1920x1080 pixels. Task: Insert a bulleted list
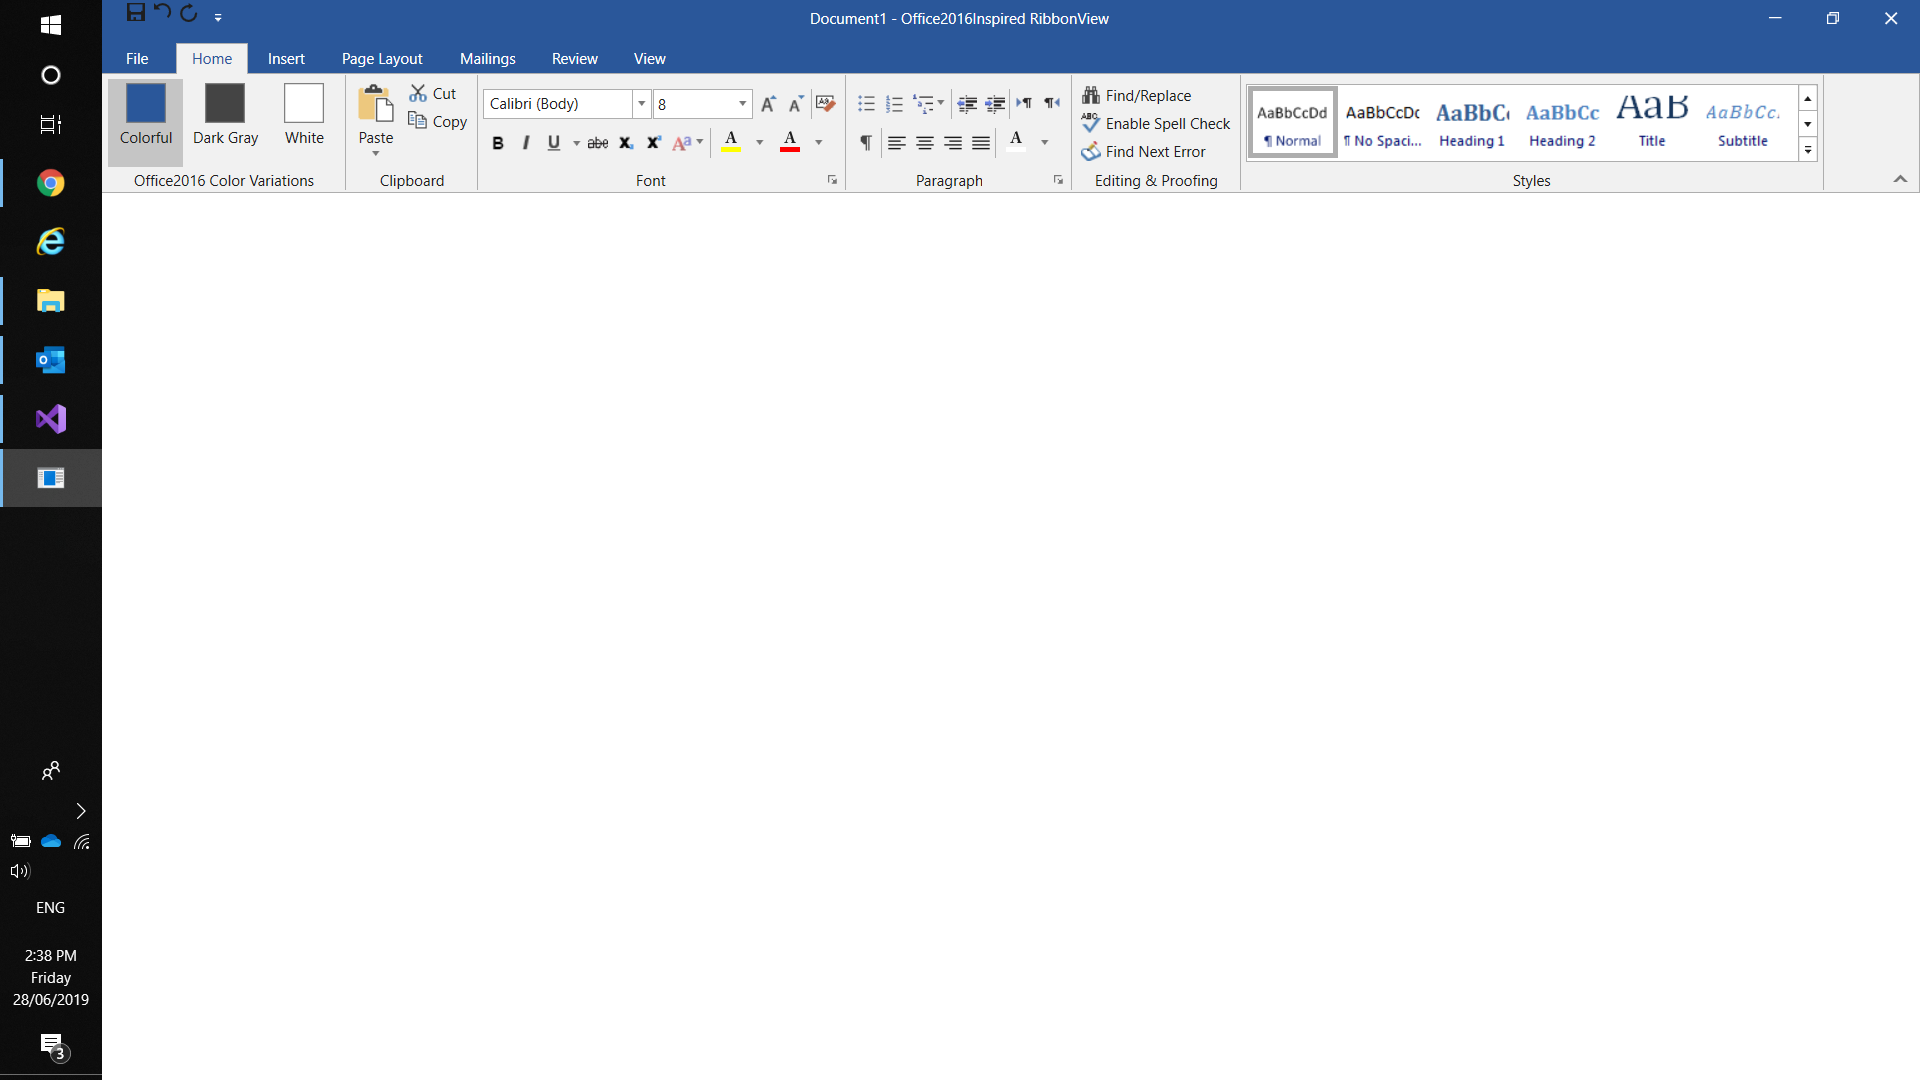[x=866, y=104]
